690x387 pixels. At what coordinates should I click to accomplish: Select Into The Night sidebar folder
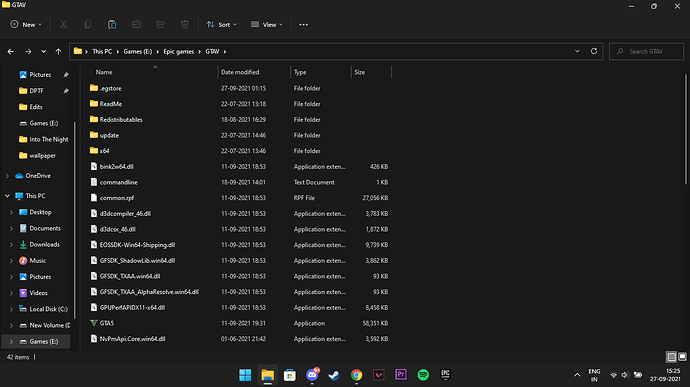tap(44, 139)
